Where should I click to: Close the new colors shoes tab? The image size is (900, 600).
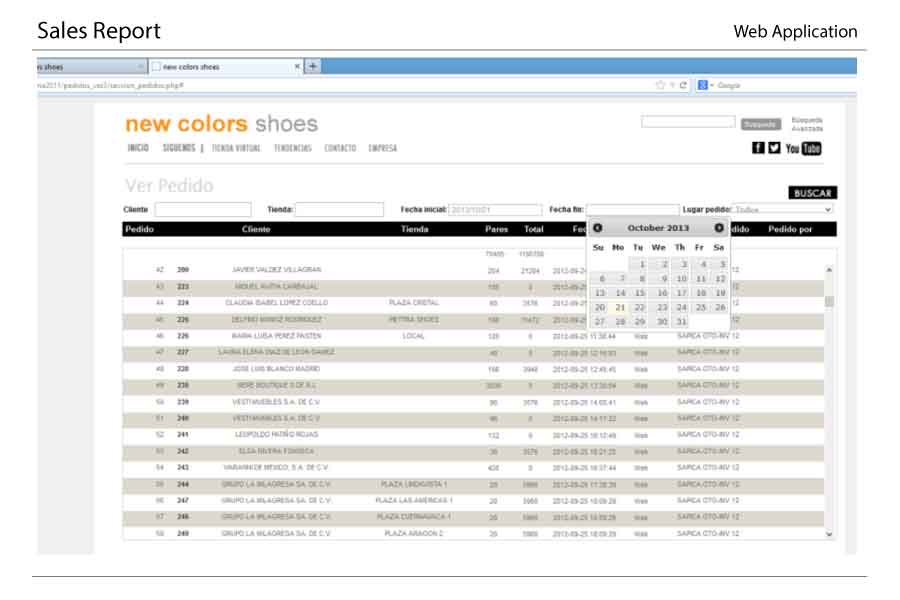(297, 66)
